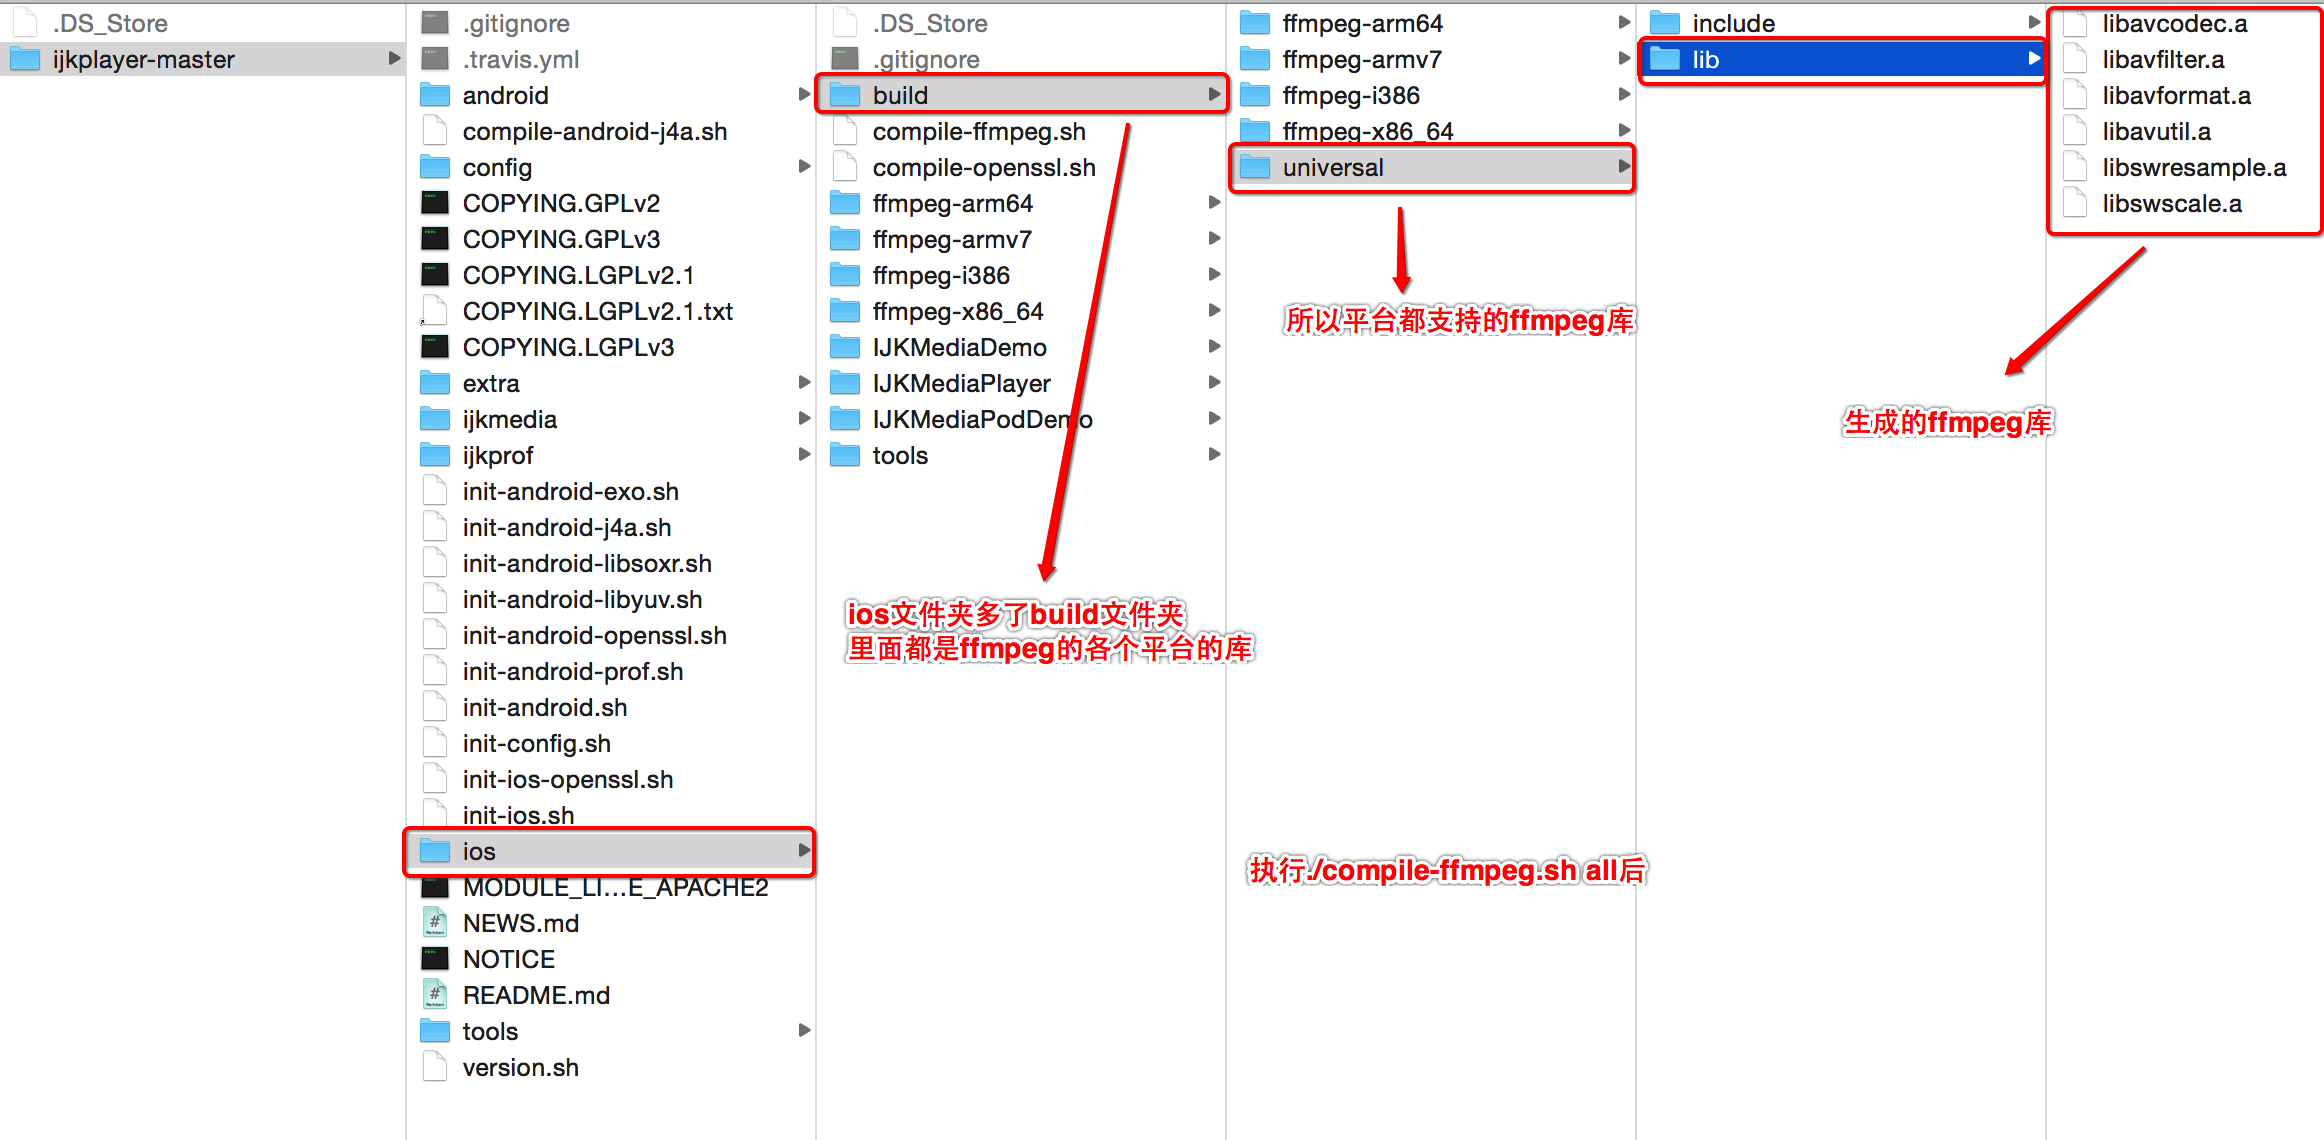This screenshot has height=1140, width=2324.
Task: Select the ffmpeg-arm64 folder icon in universal column
Action: tap(1255, 24)
